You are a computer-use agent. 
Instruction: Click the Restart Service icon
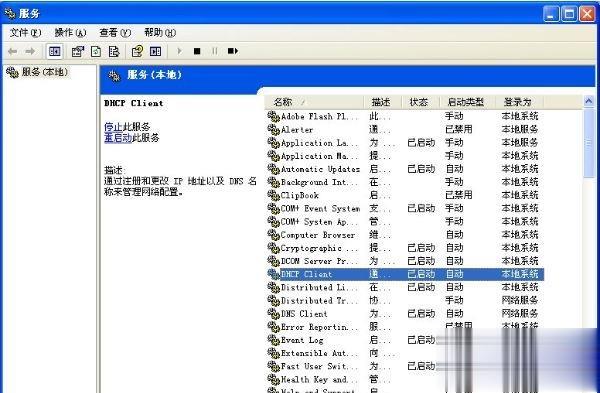pyautogui.click(x=232, y=51)
